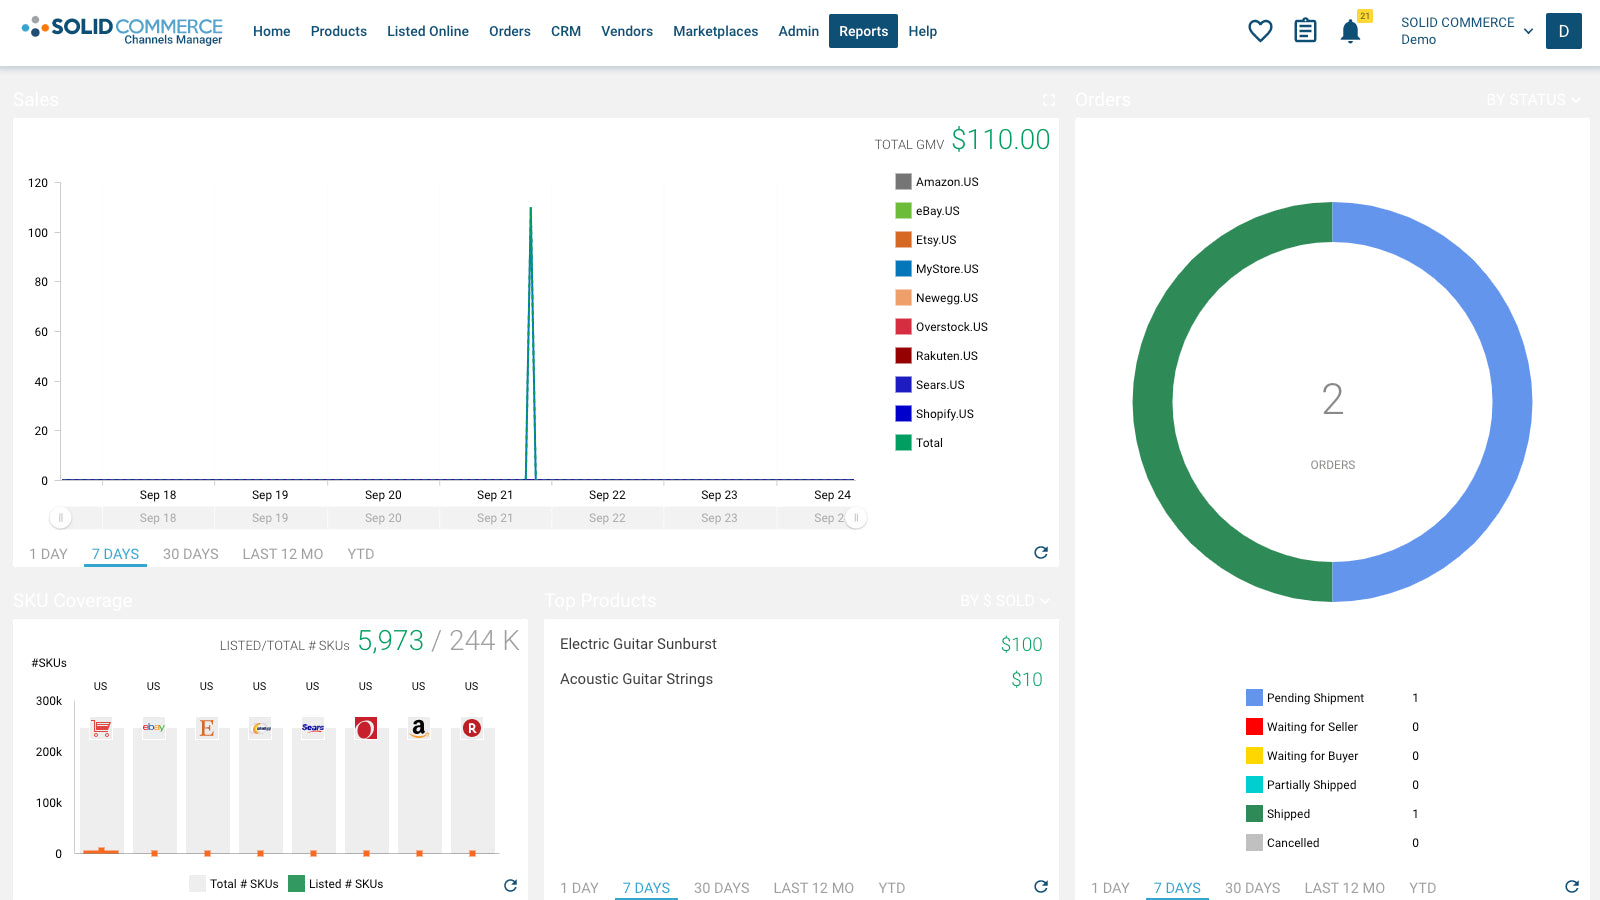Toggle Listed # SKUs legend item
Screen dimensions: 1600x900
coord(345,884)
